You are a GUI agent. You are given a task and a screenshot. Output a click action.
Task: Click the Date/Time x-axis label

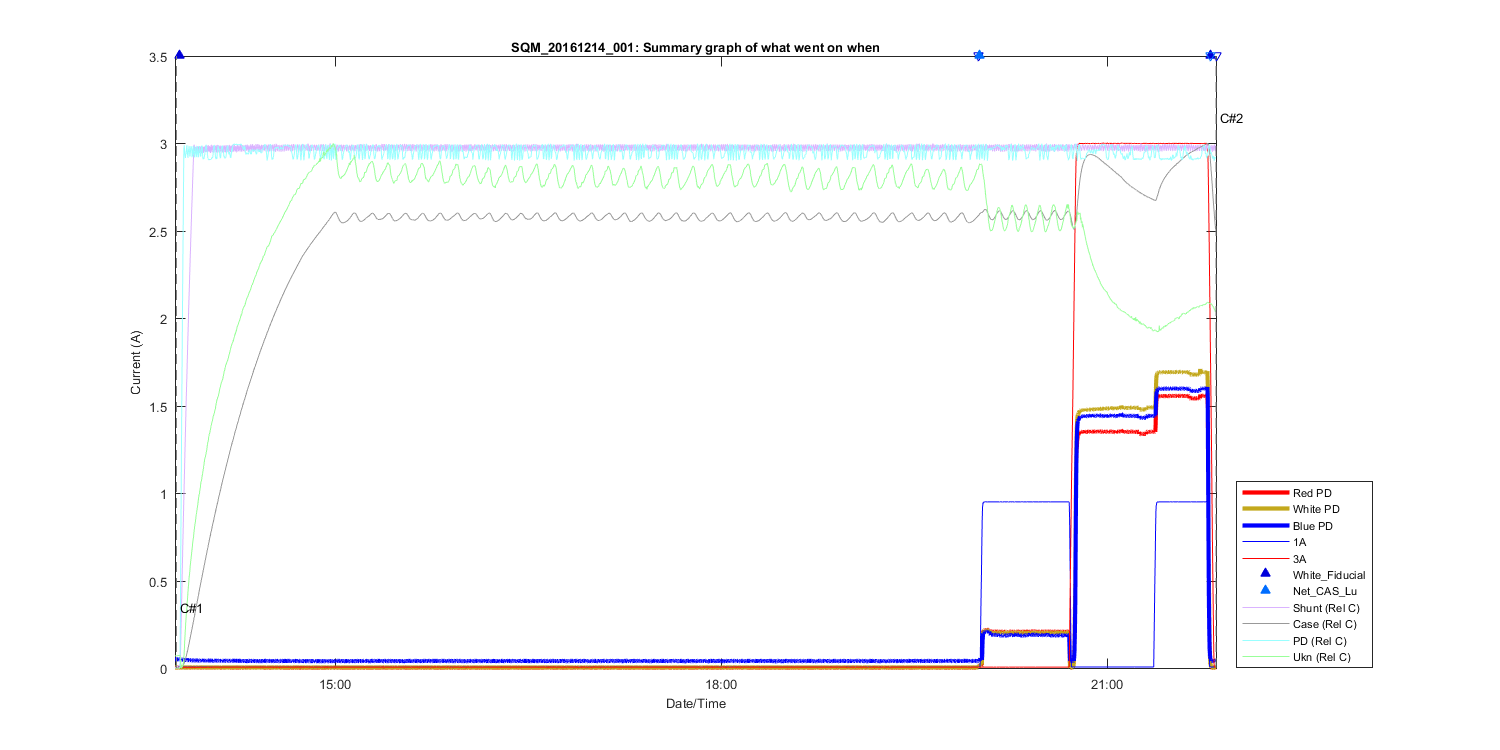(x=696, y=704)
